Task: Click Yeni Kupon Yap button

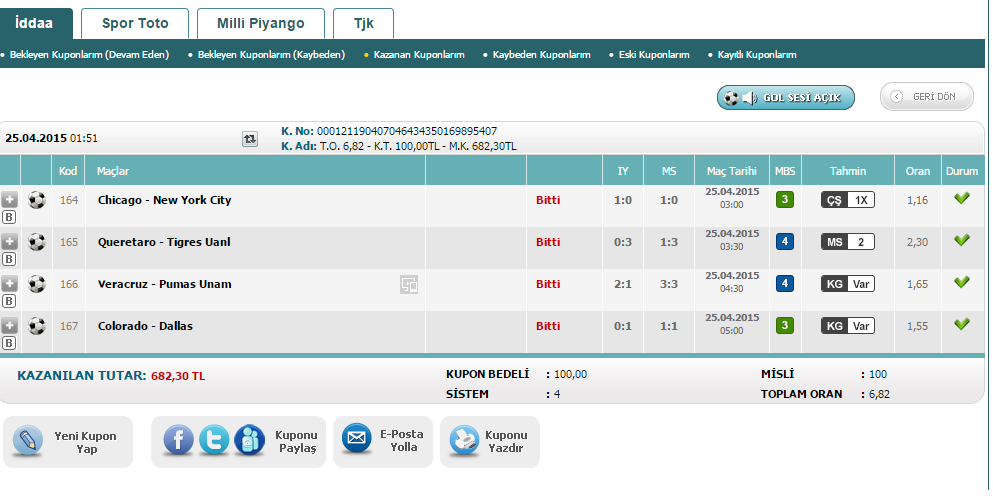Action: [x=68, y=442]
